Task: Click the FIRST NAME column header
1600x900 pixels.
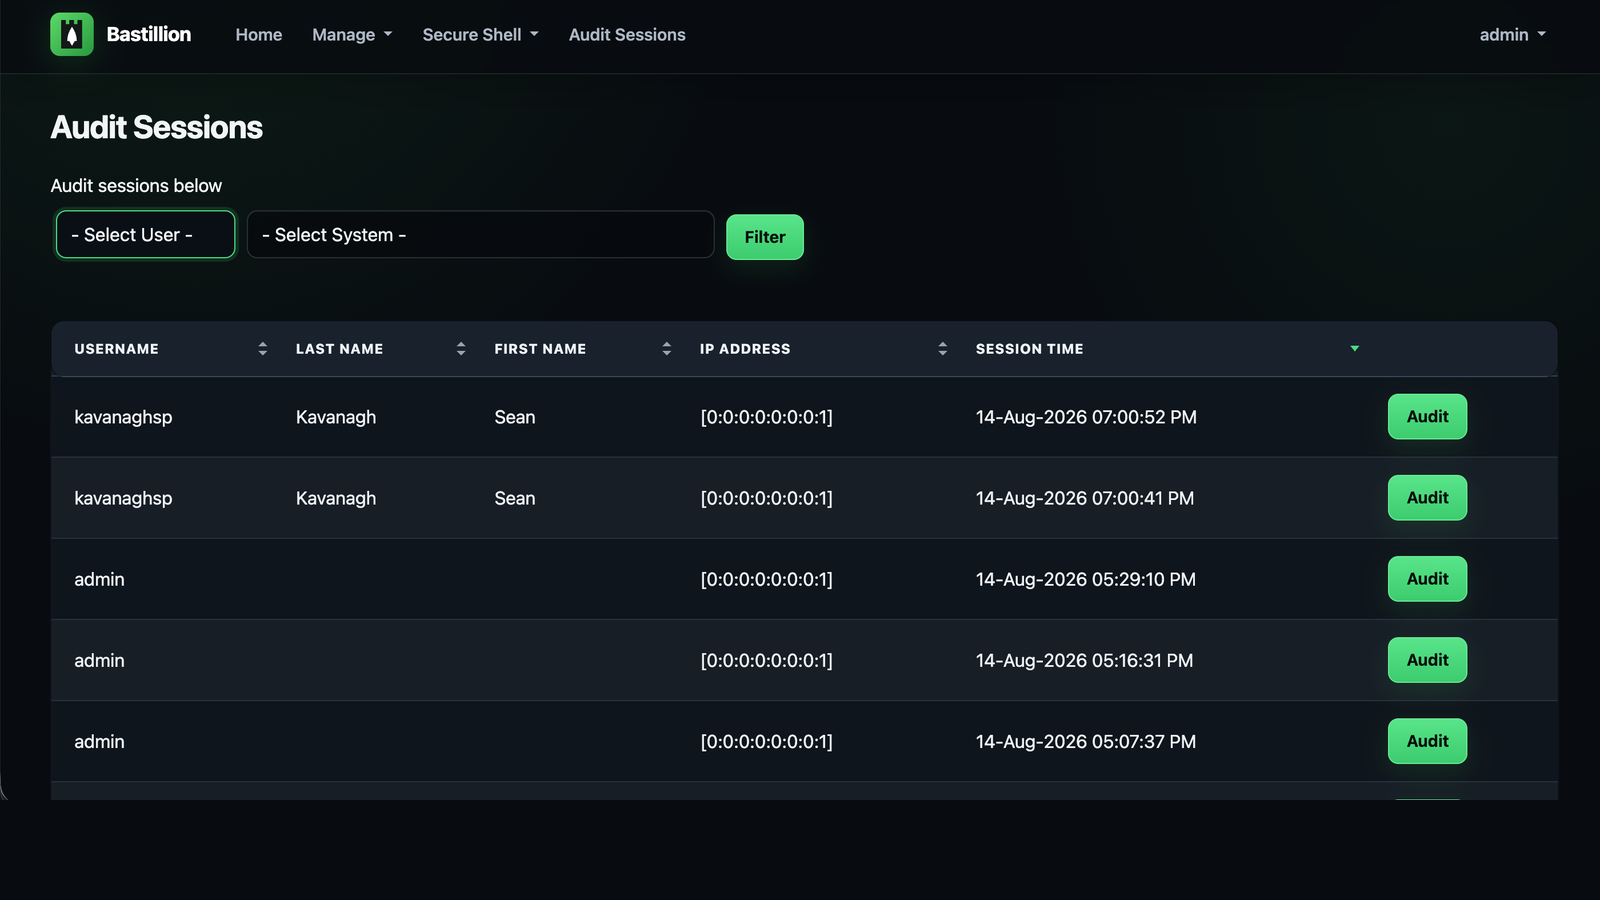Action: tap(540, 349)
